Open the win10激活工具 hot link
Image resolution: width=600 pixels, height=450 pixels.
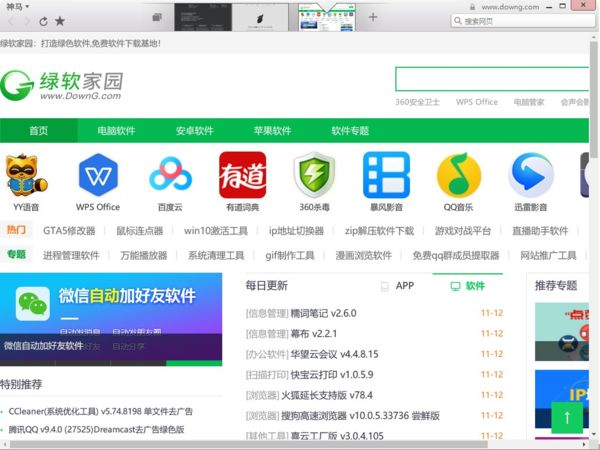(216, 231)
